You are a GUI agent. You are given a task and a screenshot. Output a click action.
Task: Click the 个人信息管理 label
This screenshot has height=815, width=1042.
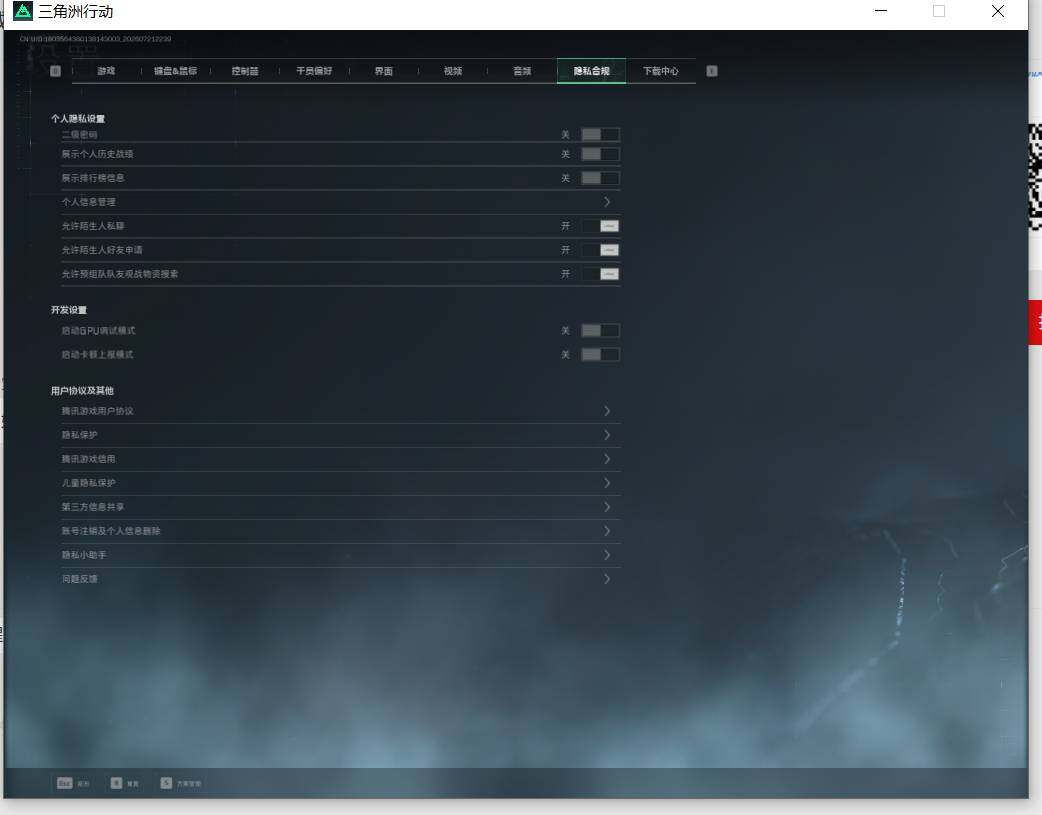pyautogui.click(x=88, y=202)
